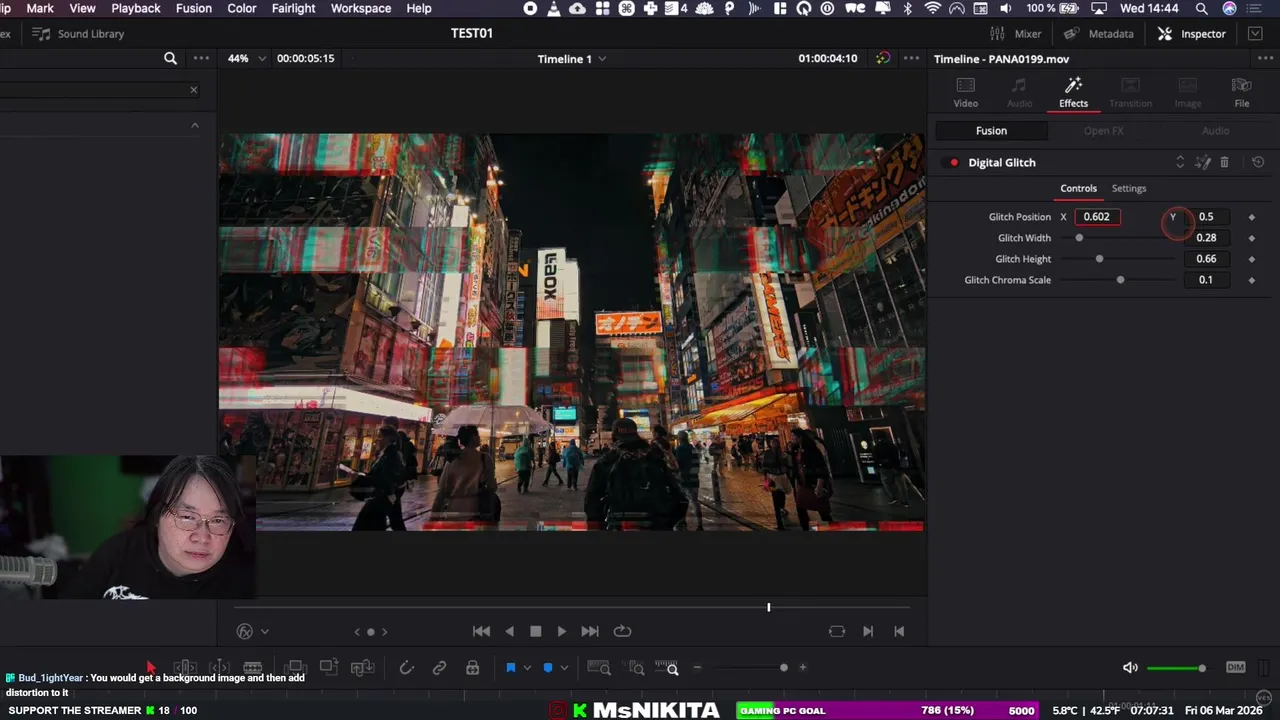Switch to the File tab in the Inspector
The image size is (1280, 720).
tap(1241, 93)
